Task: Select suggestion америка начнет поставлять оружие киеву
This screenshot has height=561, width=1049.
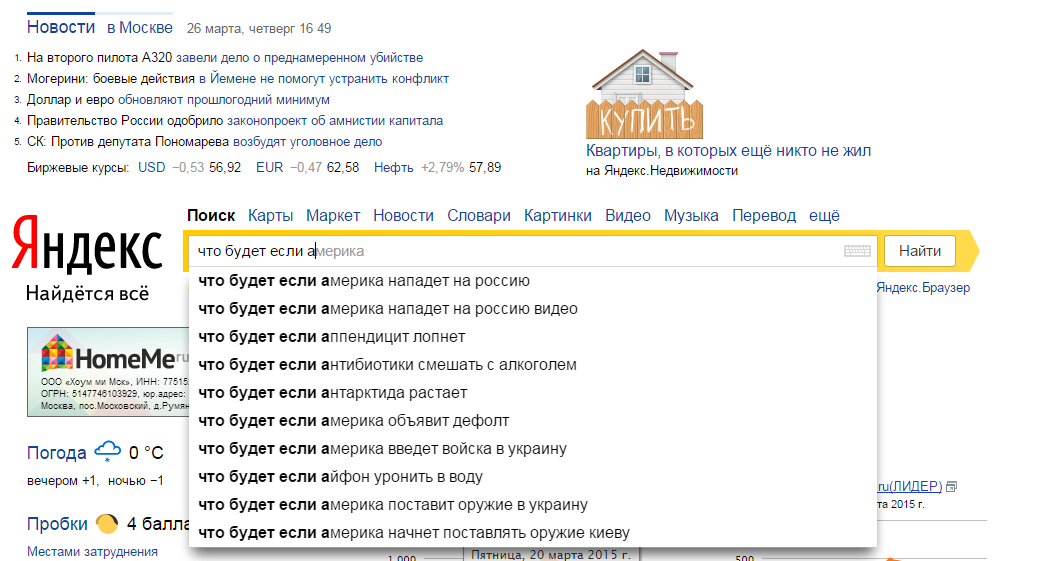Action: click(533, 534)
